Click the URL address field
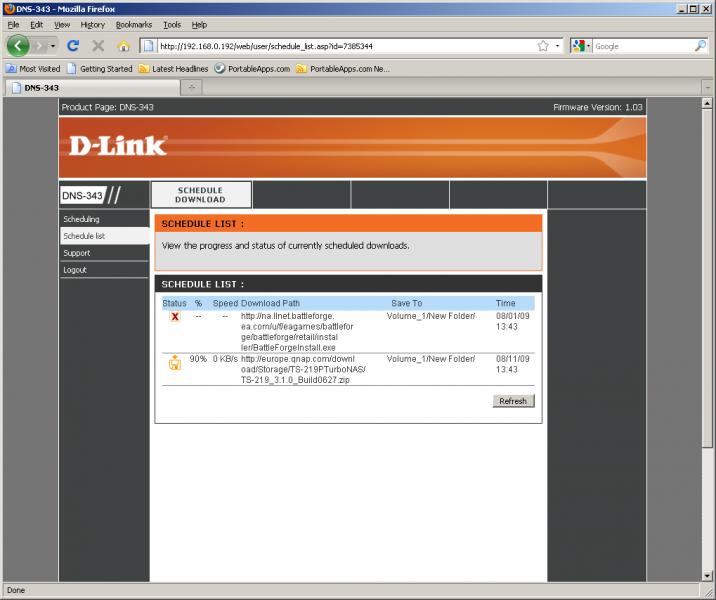 coord(347,46)
